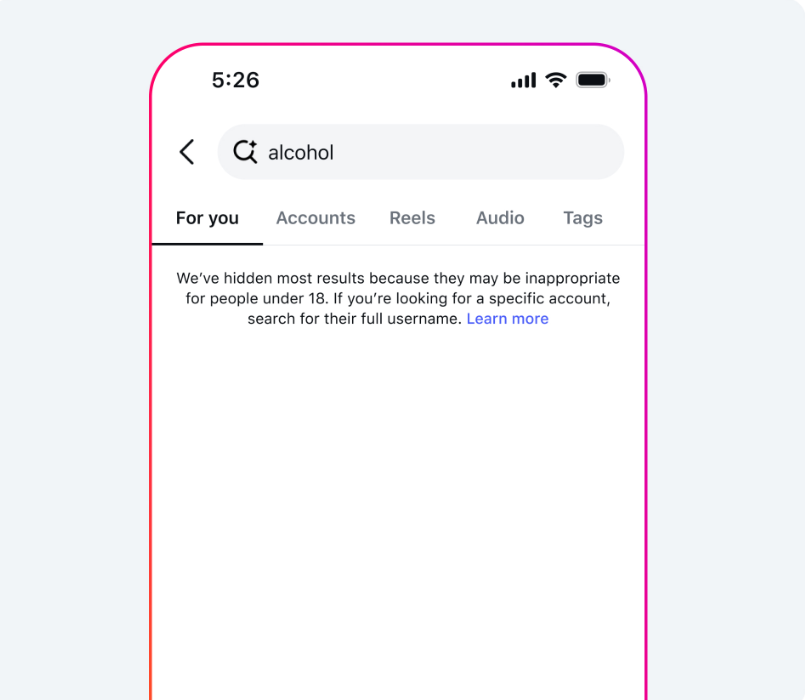Image resolution: width=805 pixels, height=700 pixels.
Task: Click the thin divider line under tabs
Action: click(x=454, y=245)
